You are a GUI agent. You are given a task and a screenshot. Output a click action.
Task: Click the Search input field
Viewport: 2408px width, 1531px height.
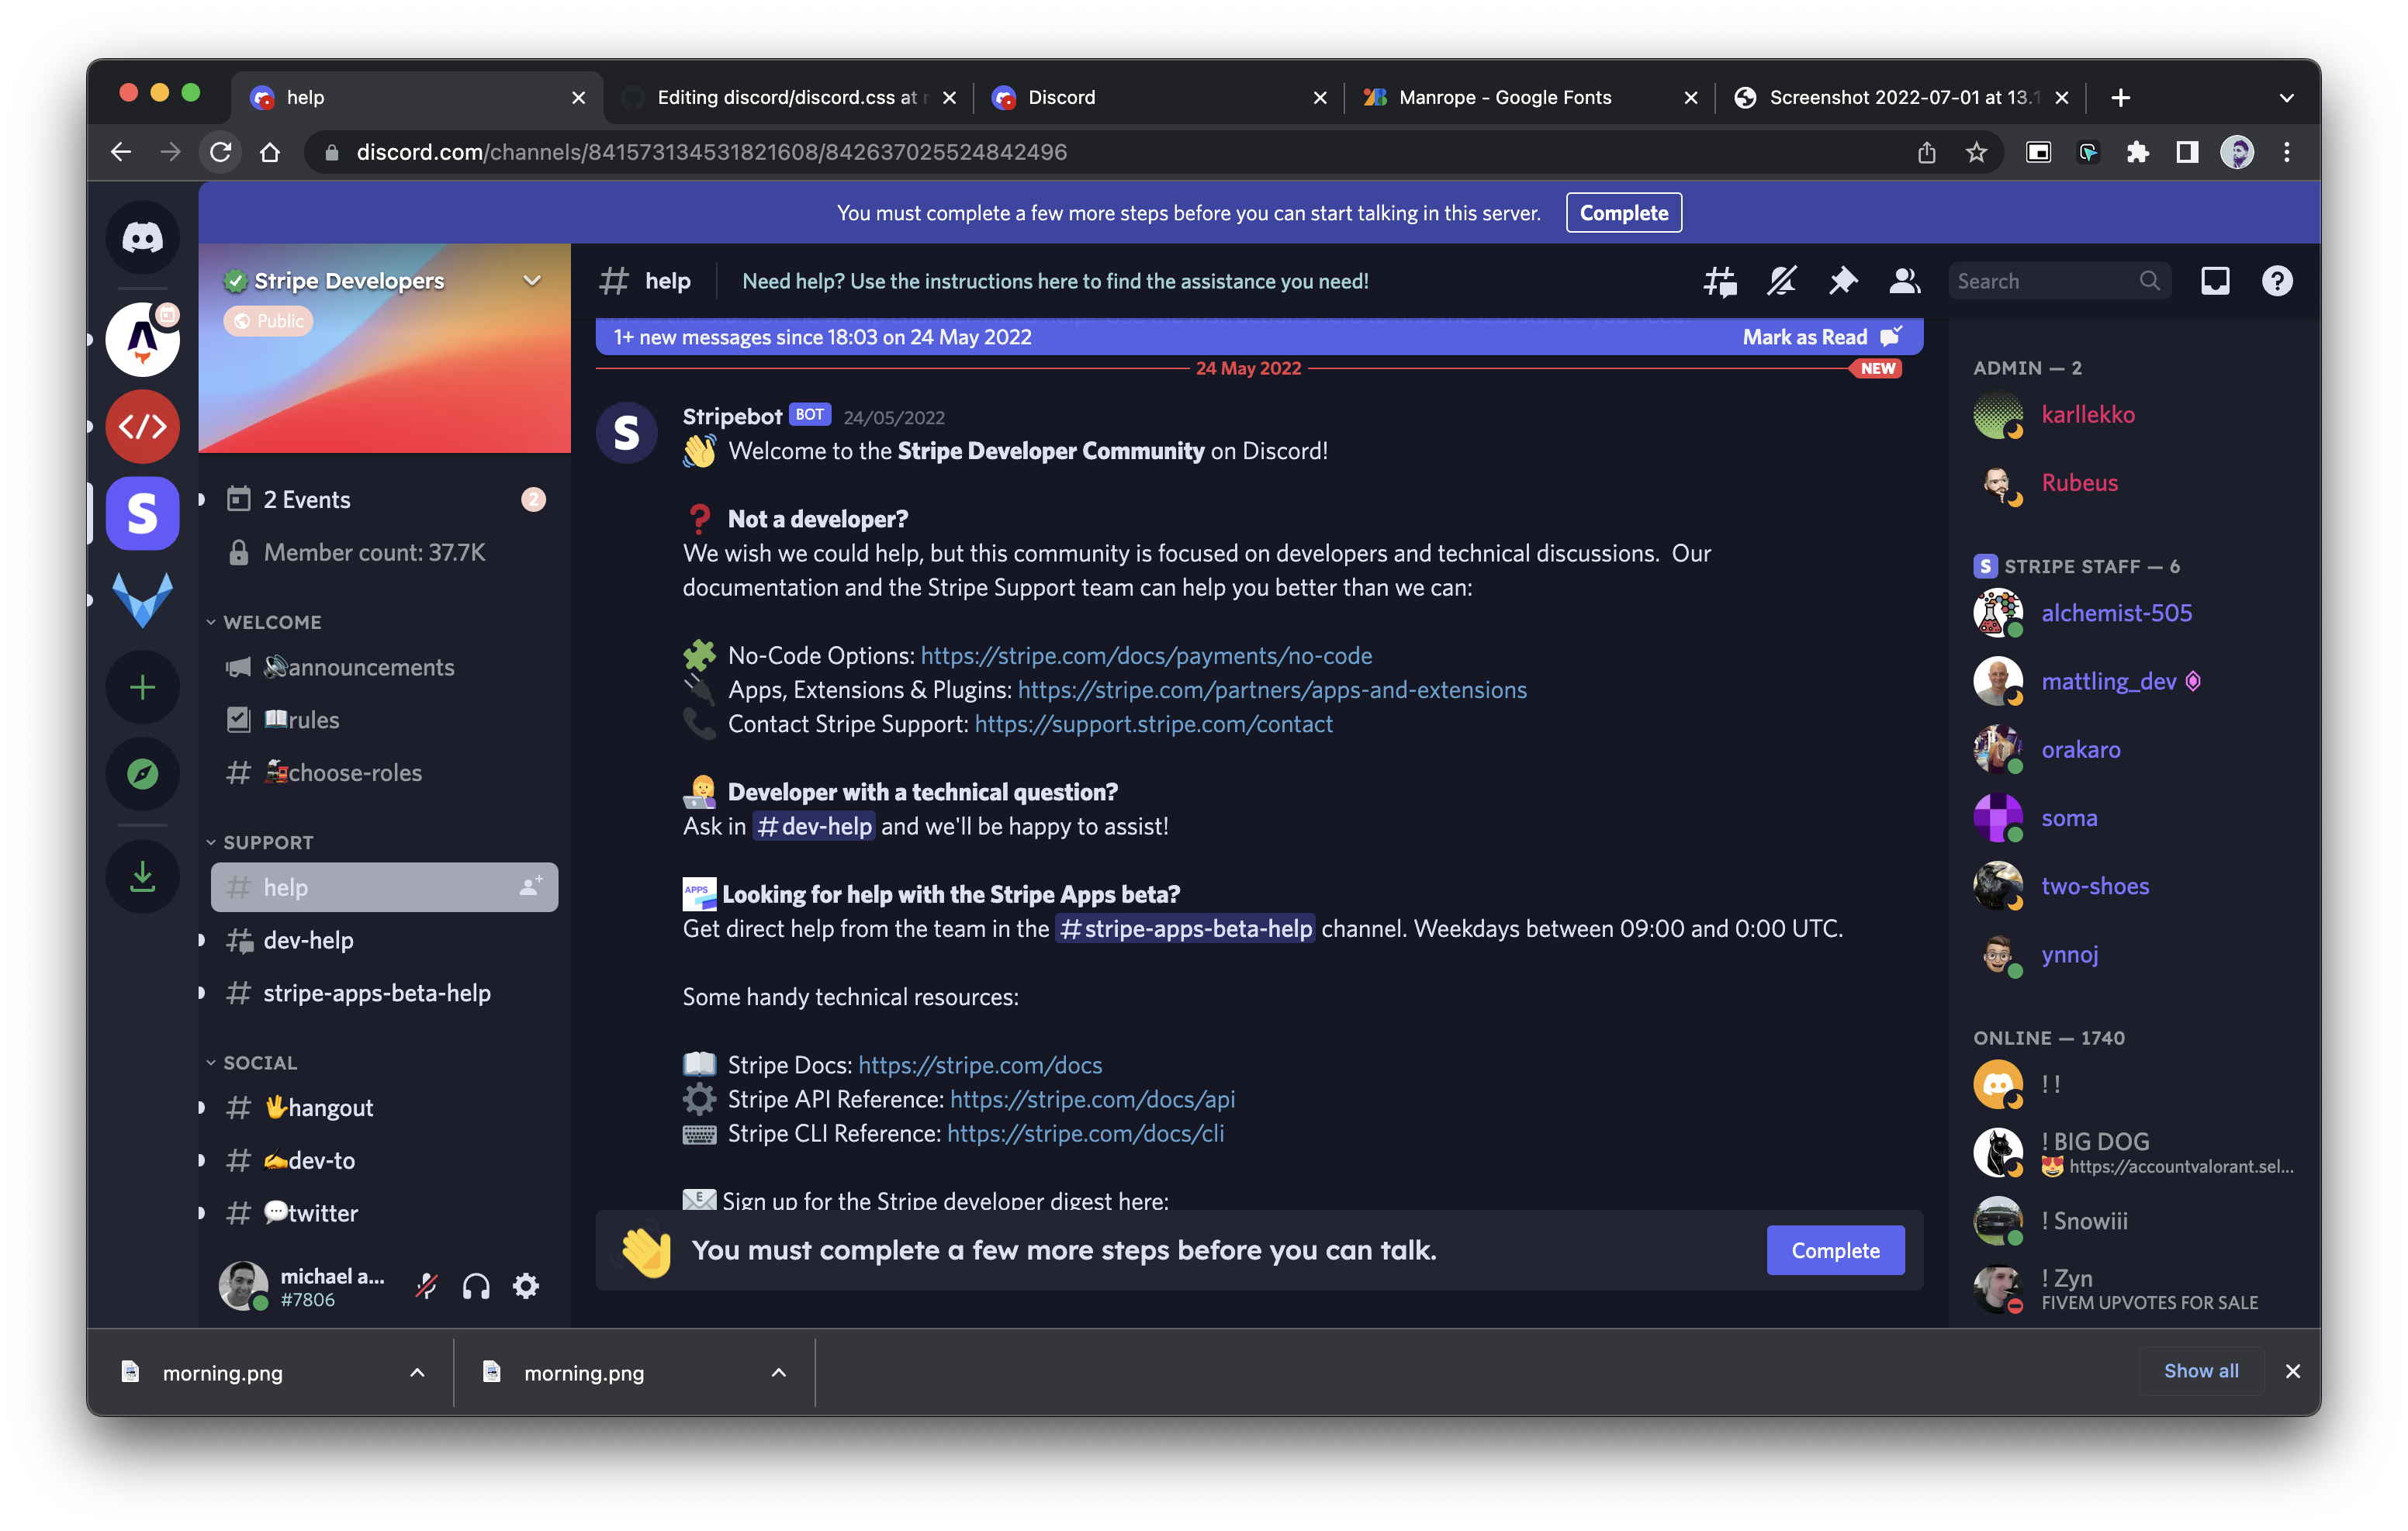(x=2044, y=281)
